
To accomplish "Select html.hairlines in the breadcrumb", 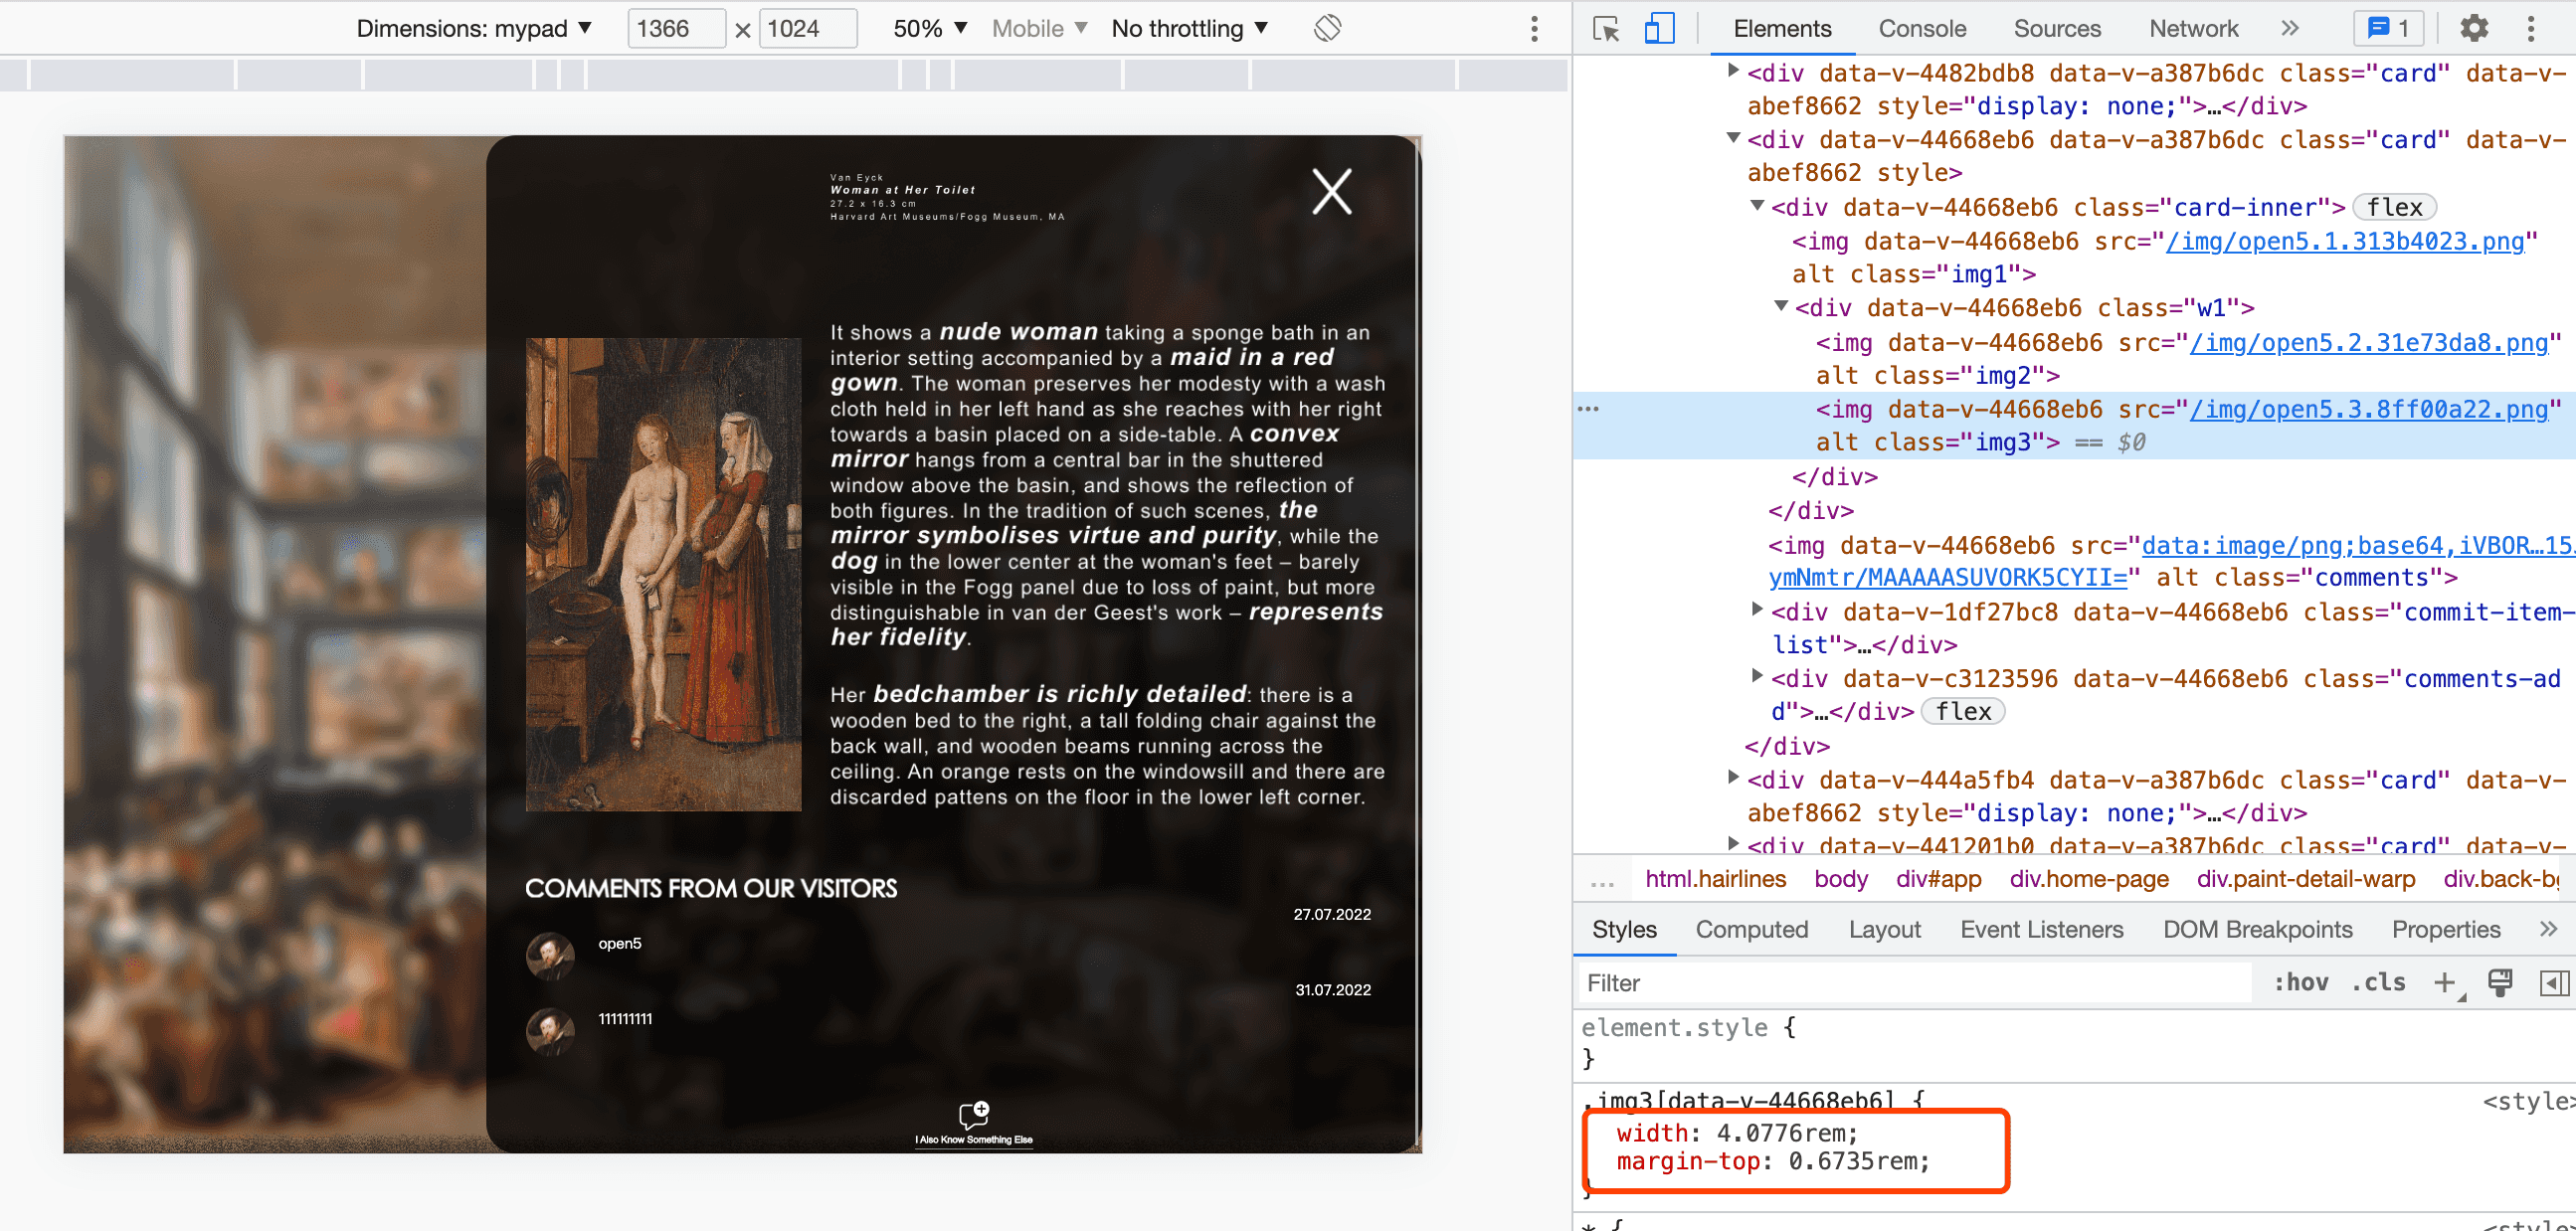I will click(1715, 879).
